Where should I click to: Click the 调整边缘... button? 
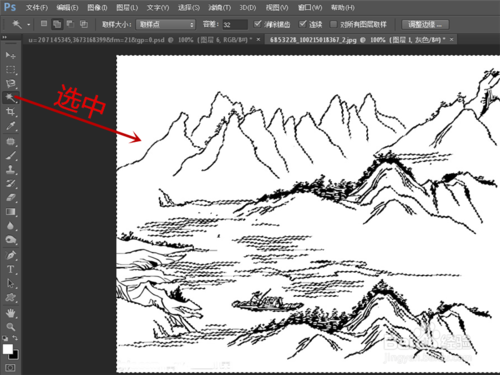[425, 24]
